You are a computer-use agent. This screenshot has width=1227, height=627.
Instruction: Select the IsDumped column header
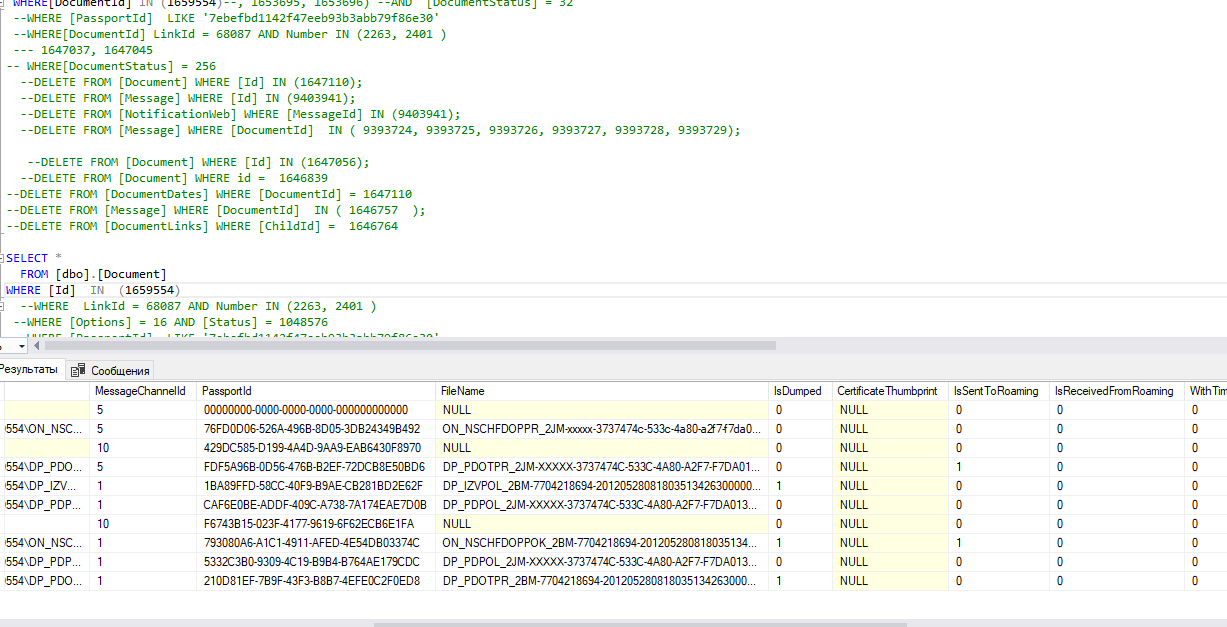tap(801, 391)
